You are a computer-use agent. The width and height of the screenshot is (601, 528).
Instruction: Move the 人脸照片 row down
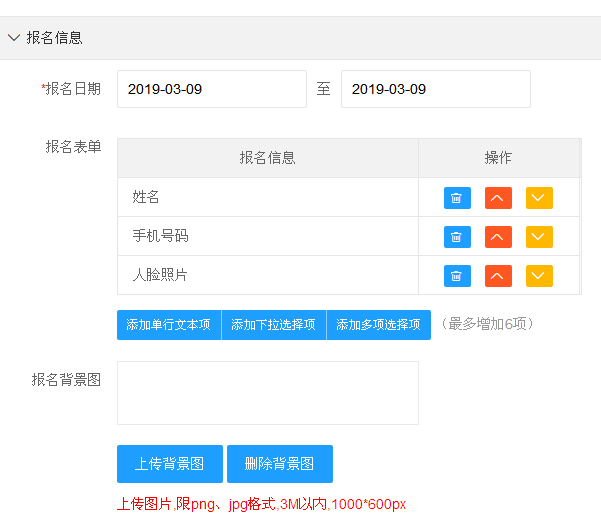[x=539, y=276]
